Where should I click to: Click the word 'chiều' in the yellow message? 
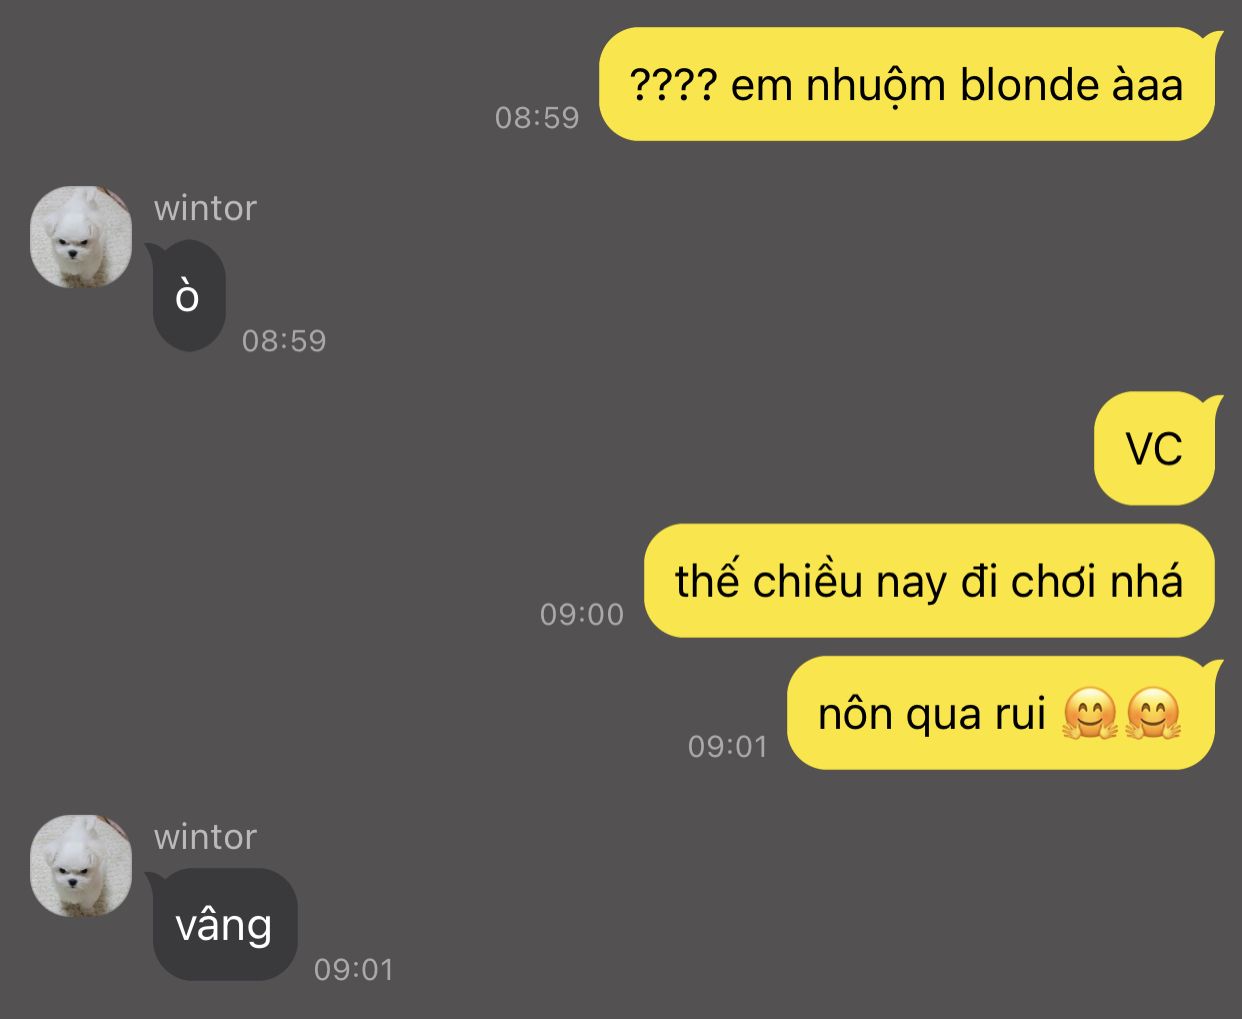point(808,581)
